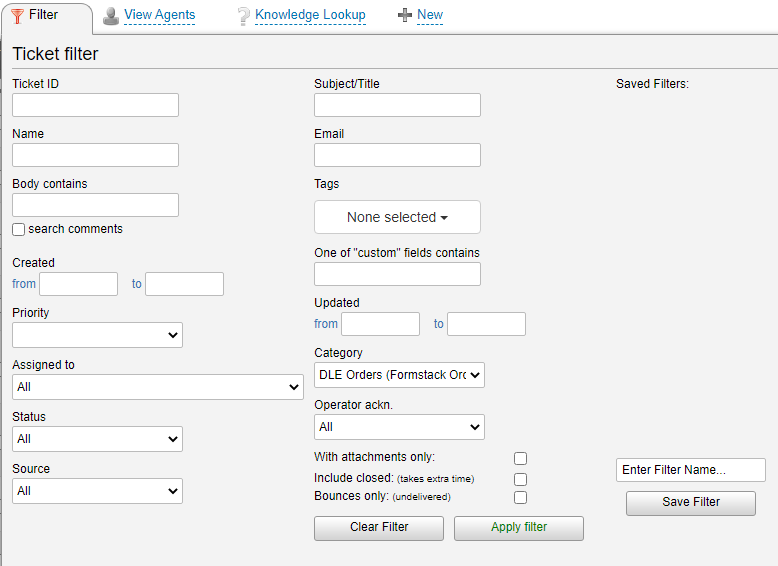778x566 pixels.
Task: Click the Knowledge Lookup question mark icon
Action: coord(243,16)
